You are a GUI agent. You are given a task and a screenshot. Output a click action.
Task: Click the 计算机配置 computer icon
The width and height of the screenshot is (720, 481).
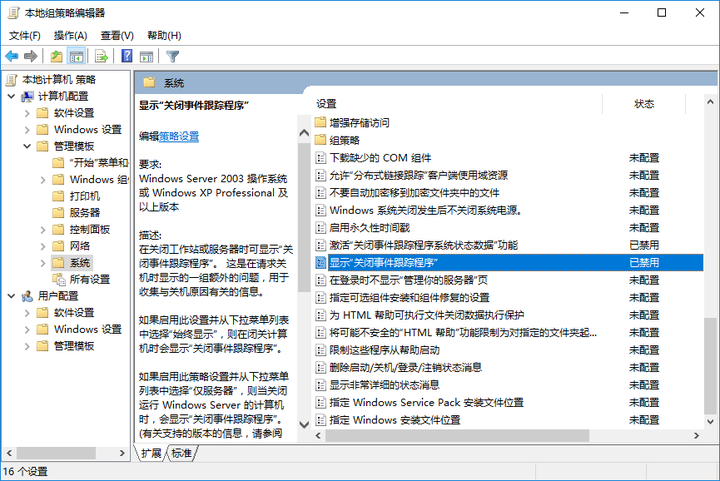(x=28, y=96)
